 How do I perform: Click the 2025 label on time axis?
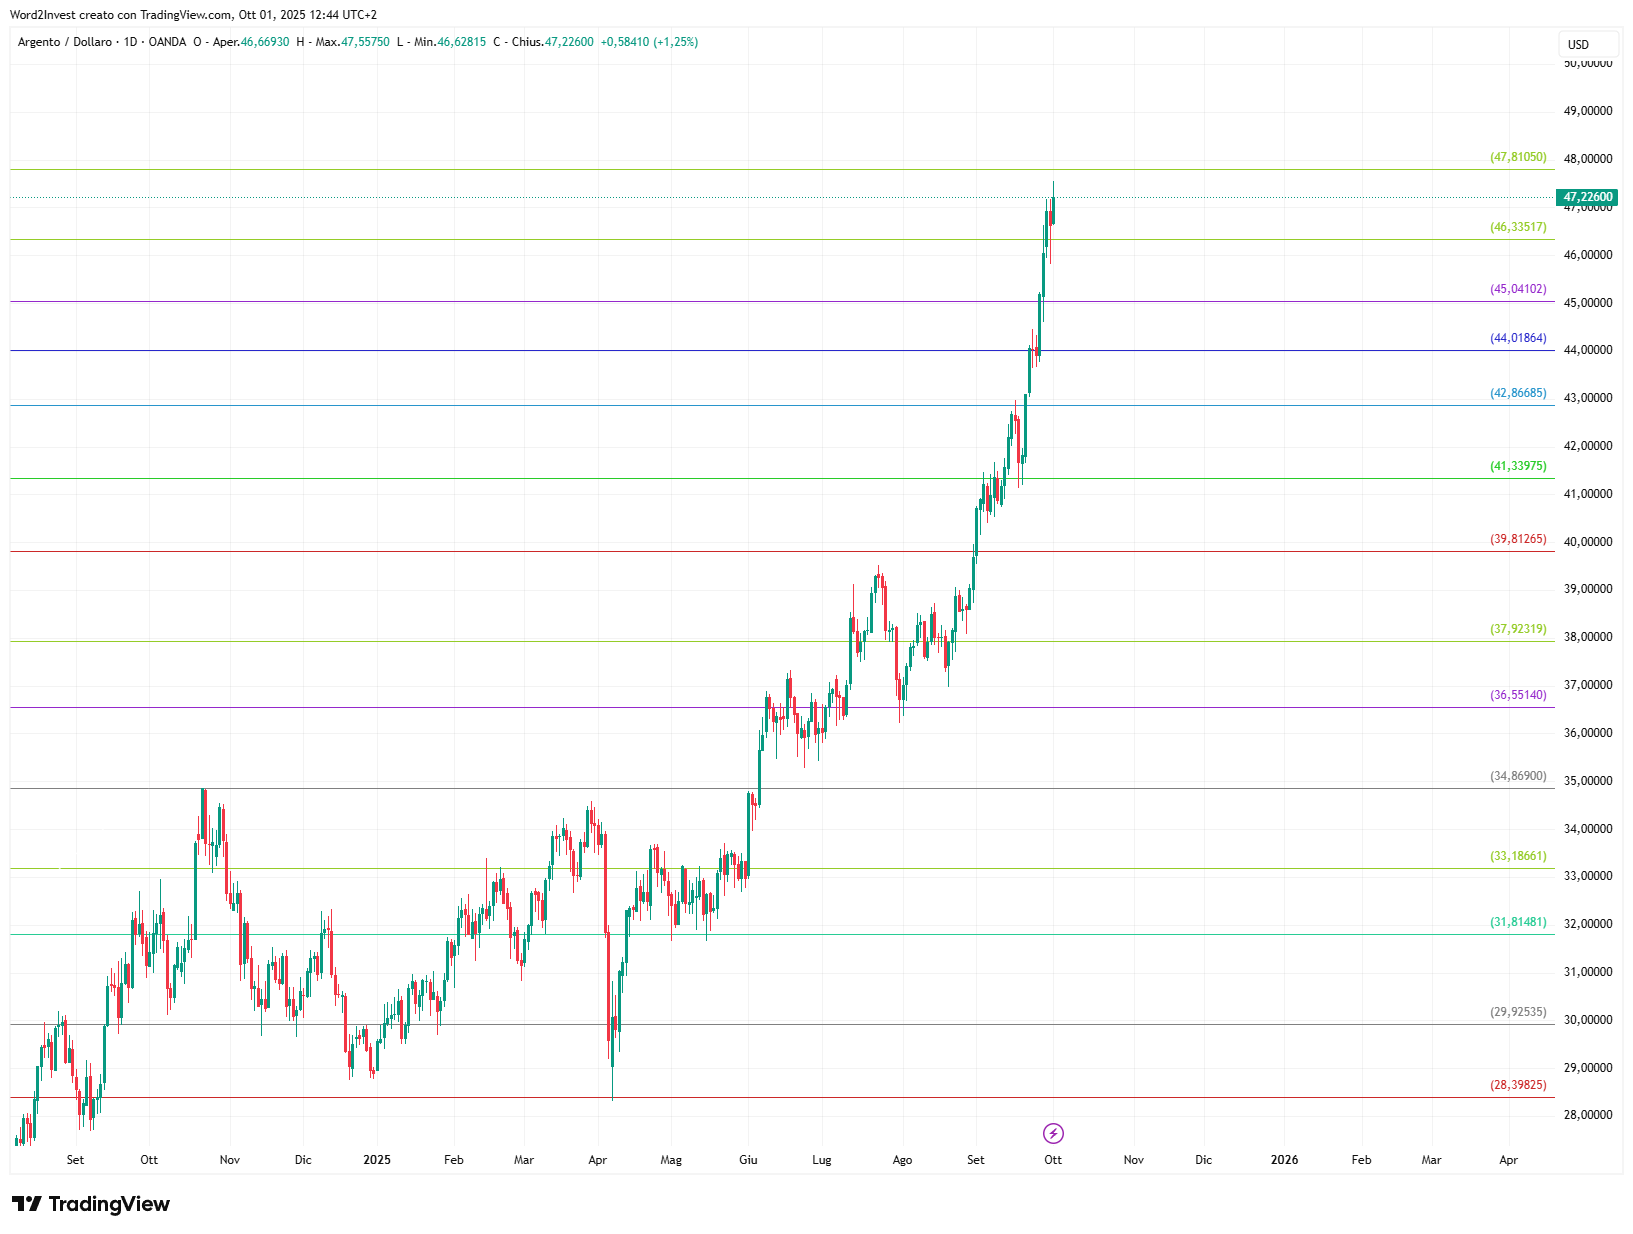377,1160
